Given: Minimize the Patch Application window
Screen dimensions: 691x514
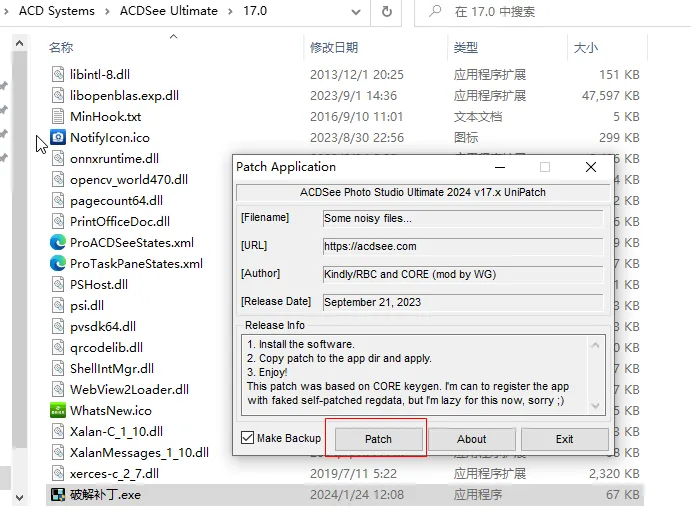Looking at the screenshot, I should point(500,167).
